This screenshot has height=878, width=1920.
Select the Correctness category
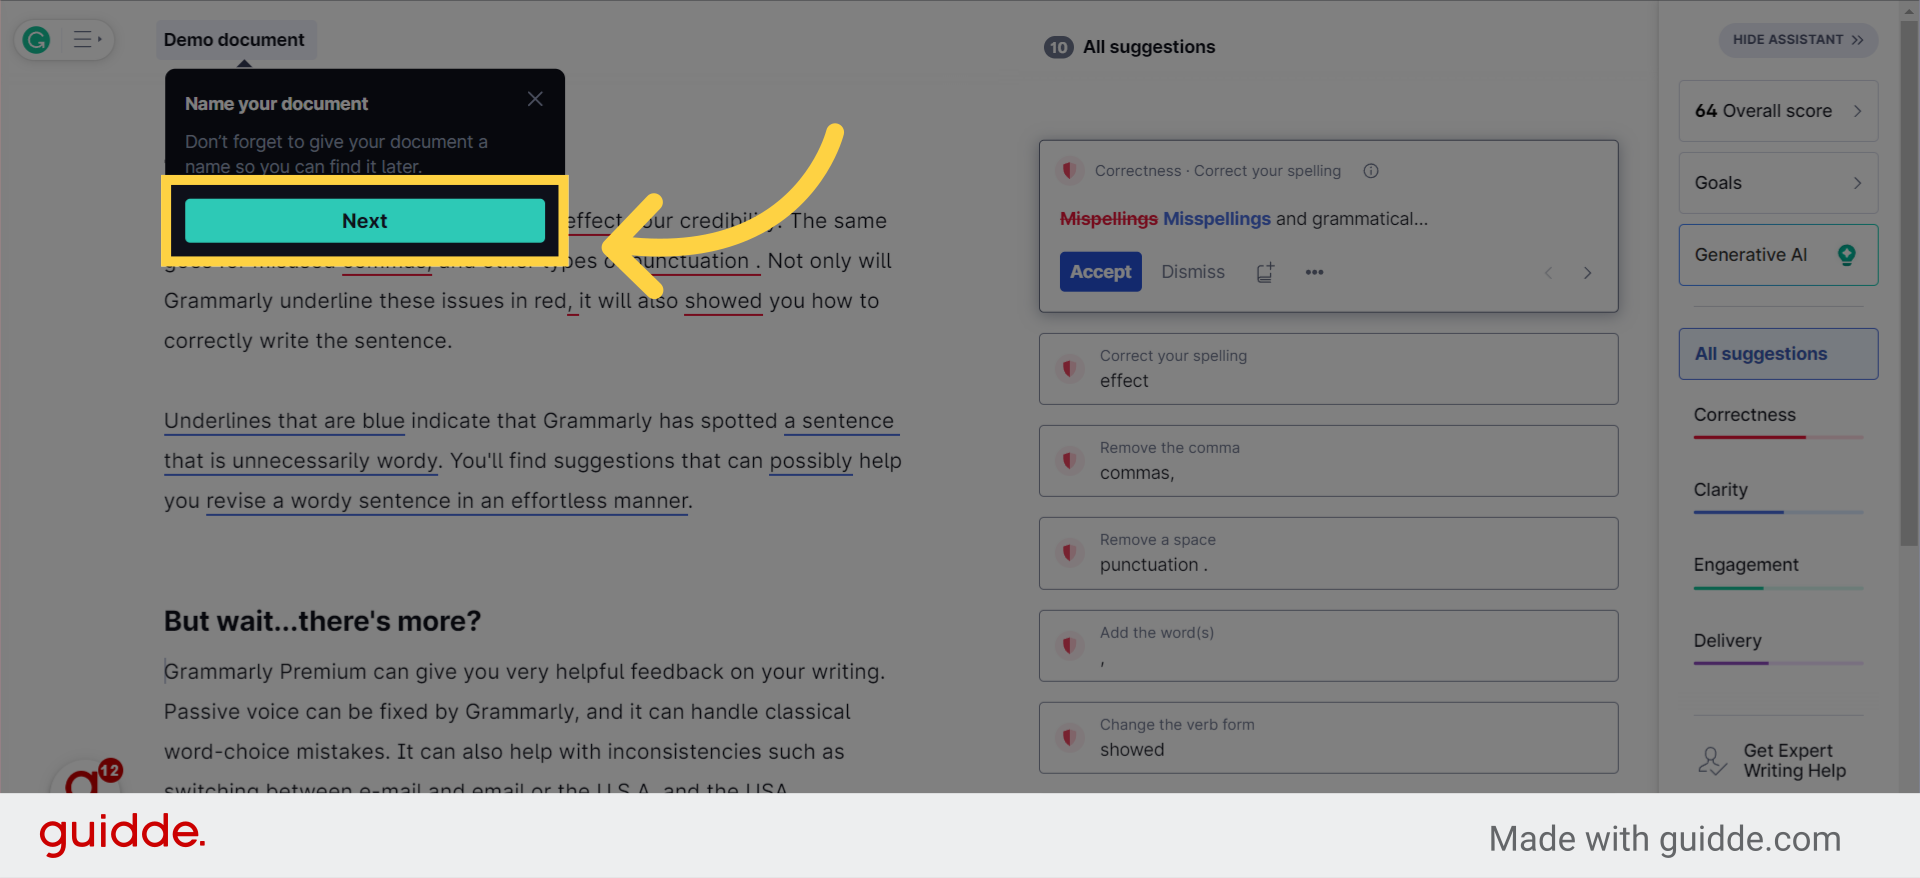(1778, 420)
